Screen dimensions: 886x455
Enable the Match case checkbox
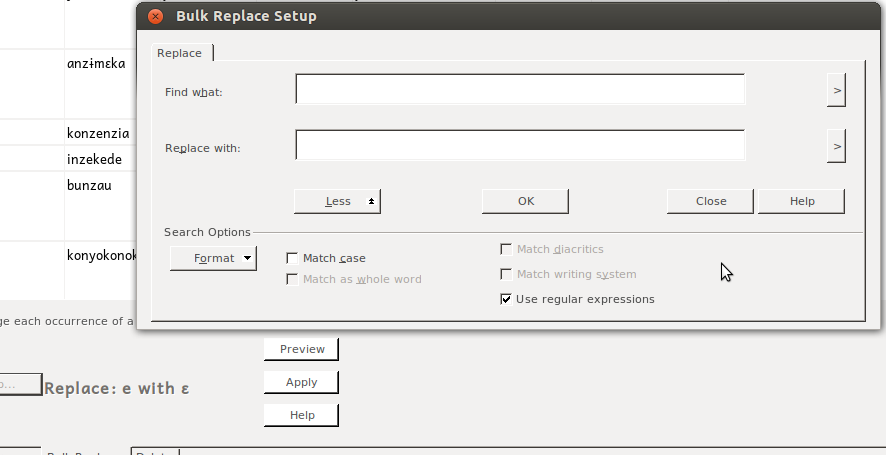(292, 258)
